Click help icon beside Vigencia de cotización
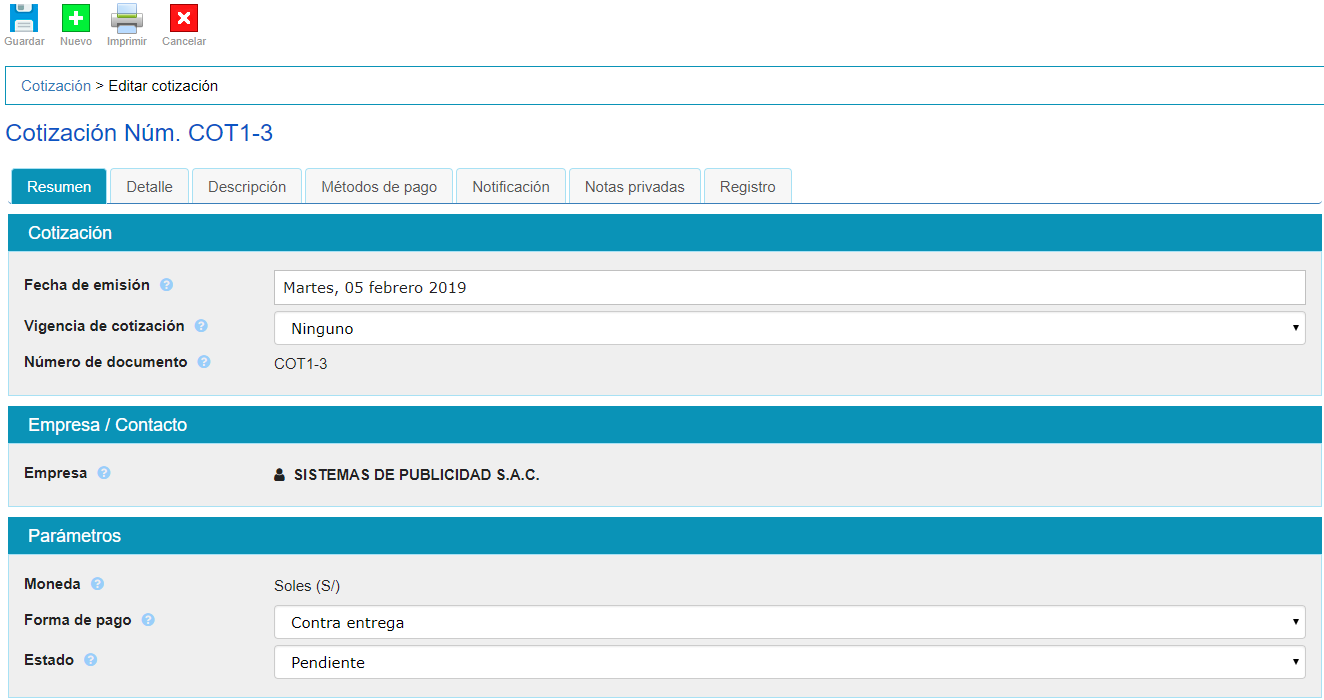This screenshot has height=700, width=1324. click(201, 326)
